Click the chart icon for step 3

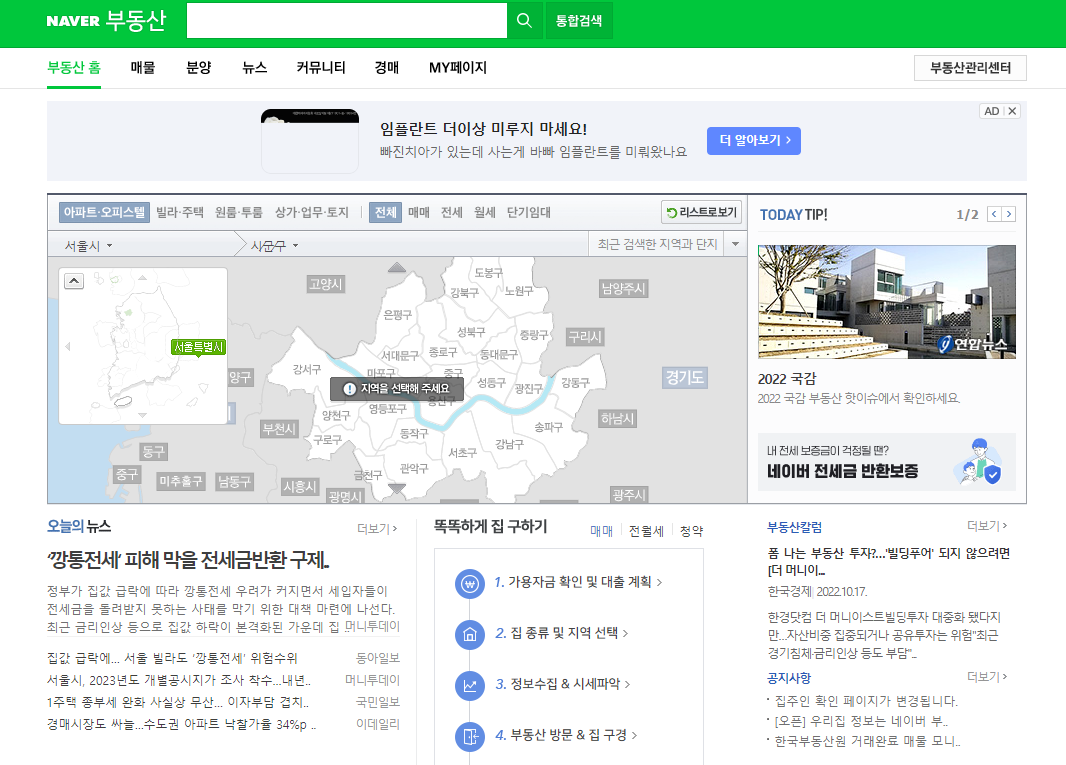click(x=469, y=685)
